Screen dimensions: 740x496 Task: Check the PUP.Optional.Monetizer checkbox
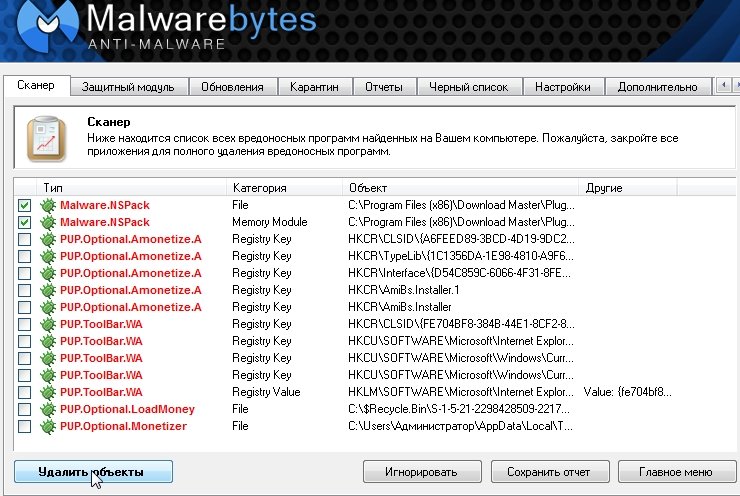point(25,426)
